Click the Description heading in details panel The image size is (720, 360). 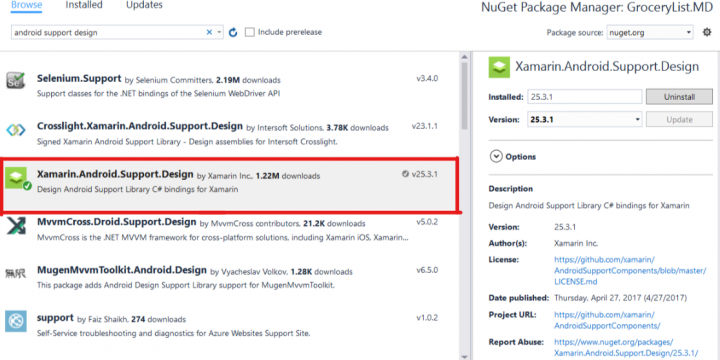[511, 189]
